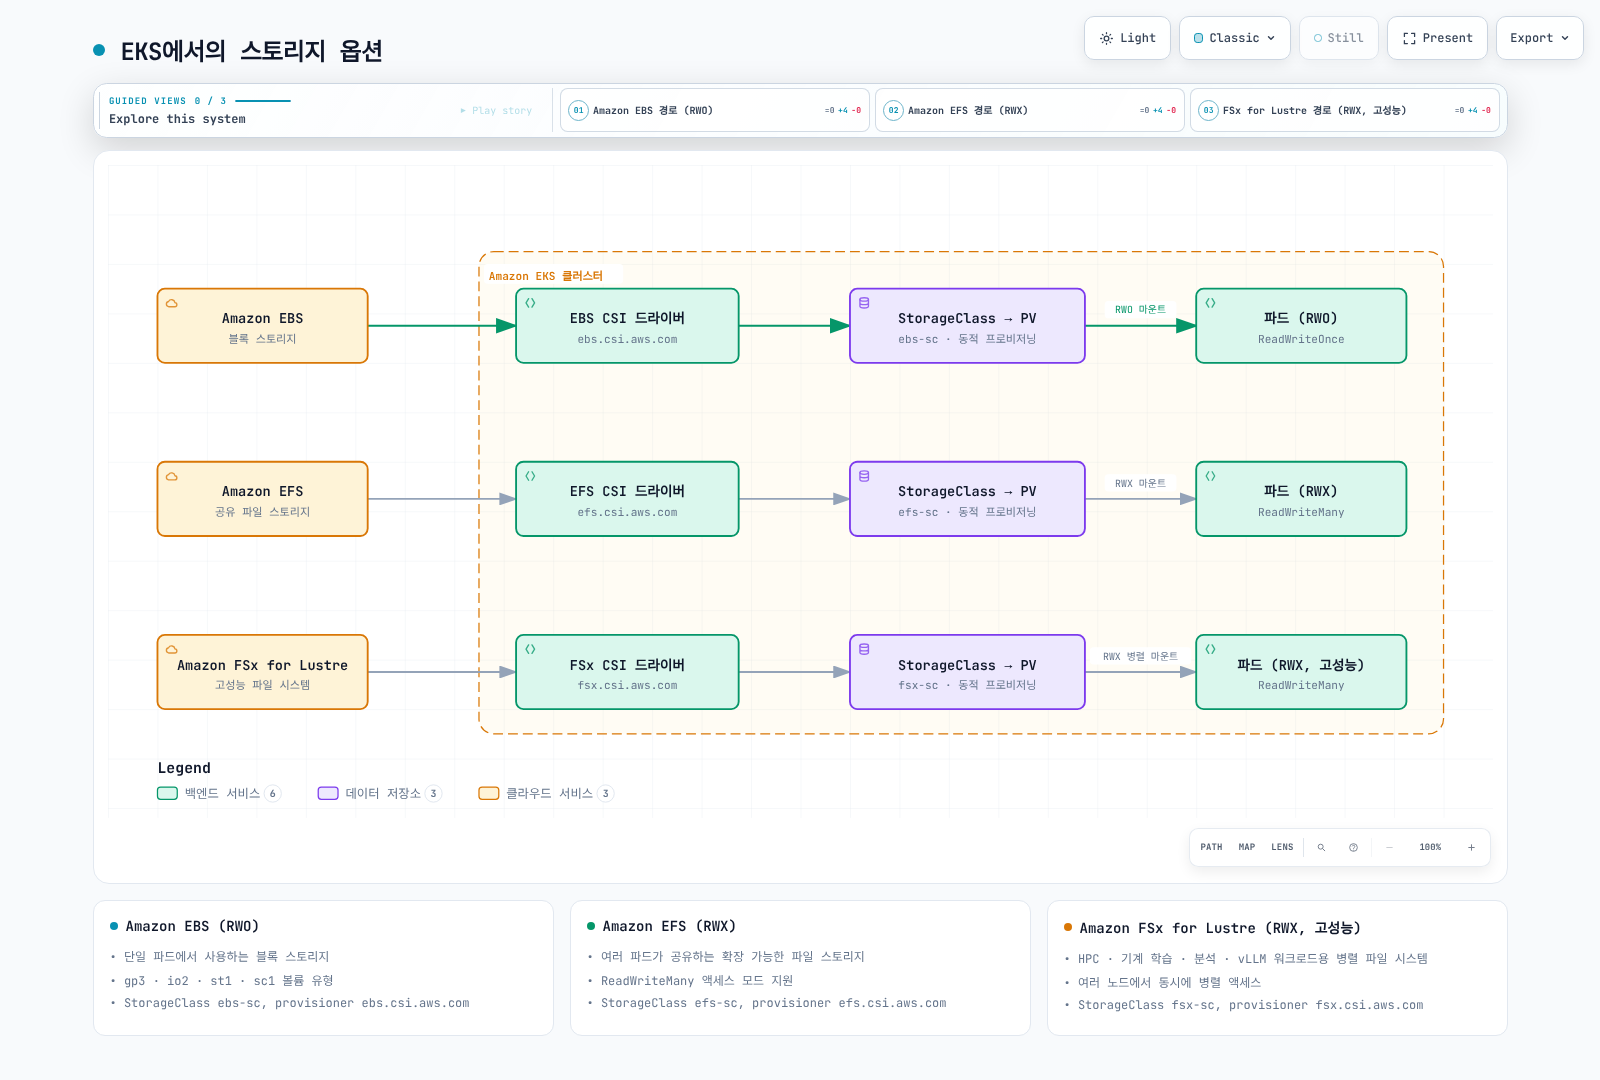Click the 'Amazon EFS (RWX)' card heading
Image resolution: width=1600 pixels, height=1080 pixels.
(669, 926)
